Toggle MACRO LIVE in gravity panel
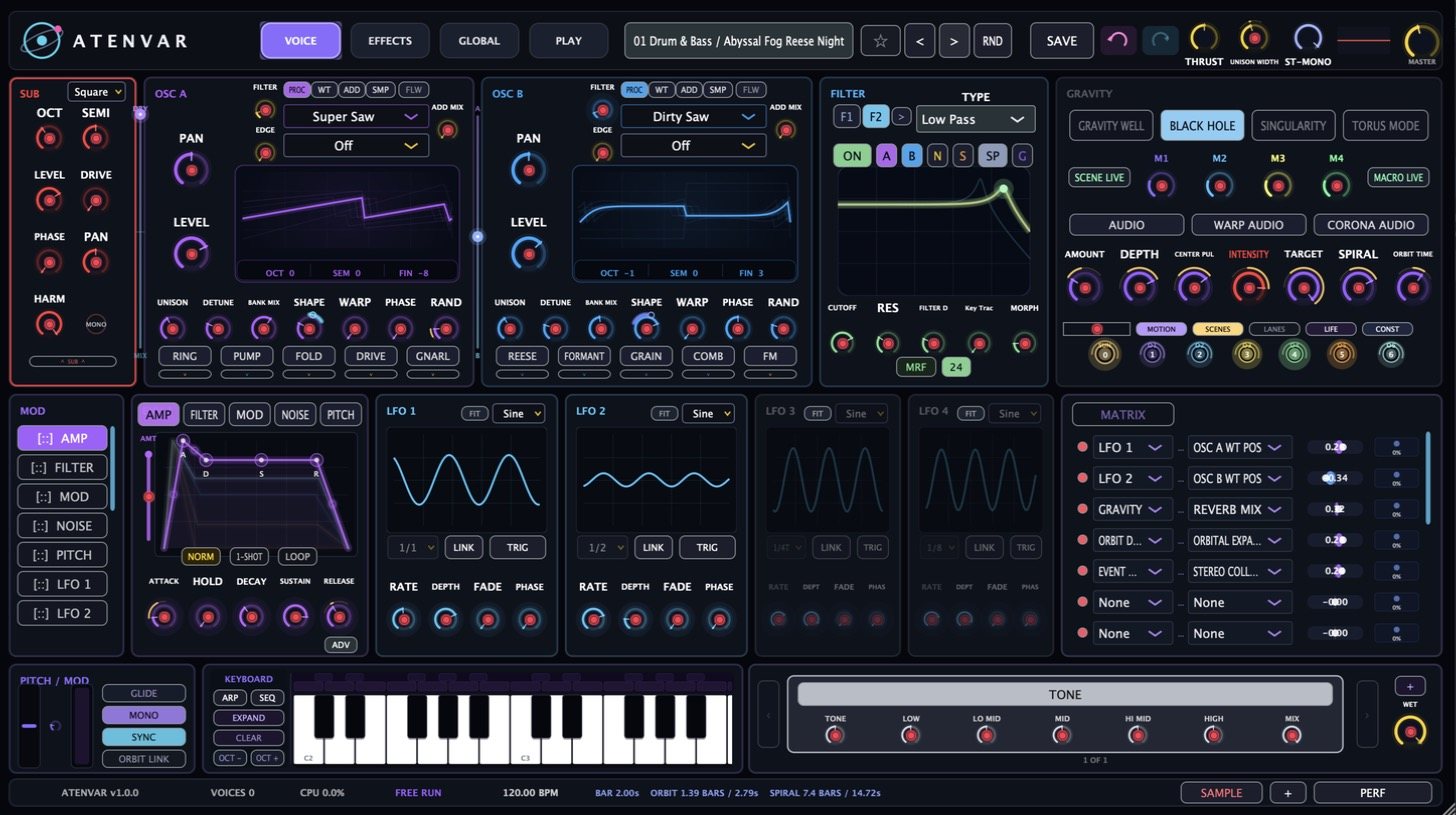 pos(1398,177)
